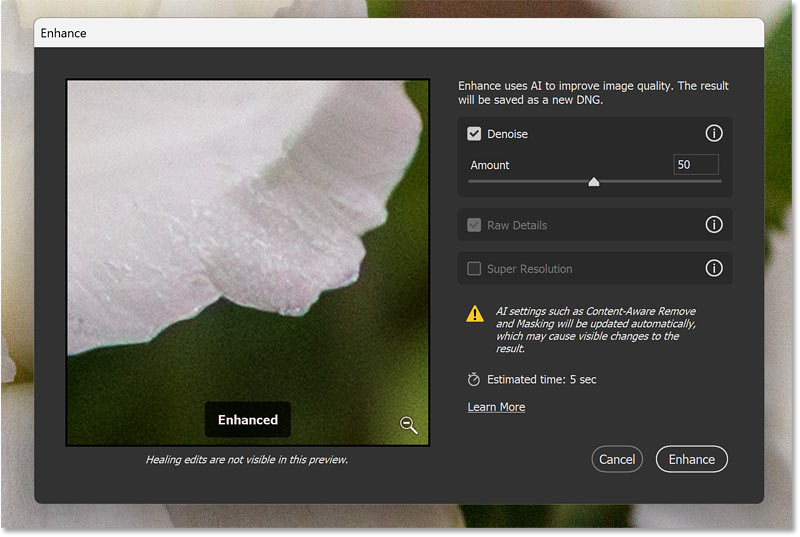Click the Estimated time: 5 sec text

pos(541,380)
